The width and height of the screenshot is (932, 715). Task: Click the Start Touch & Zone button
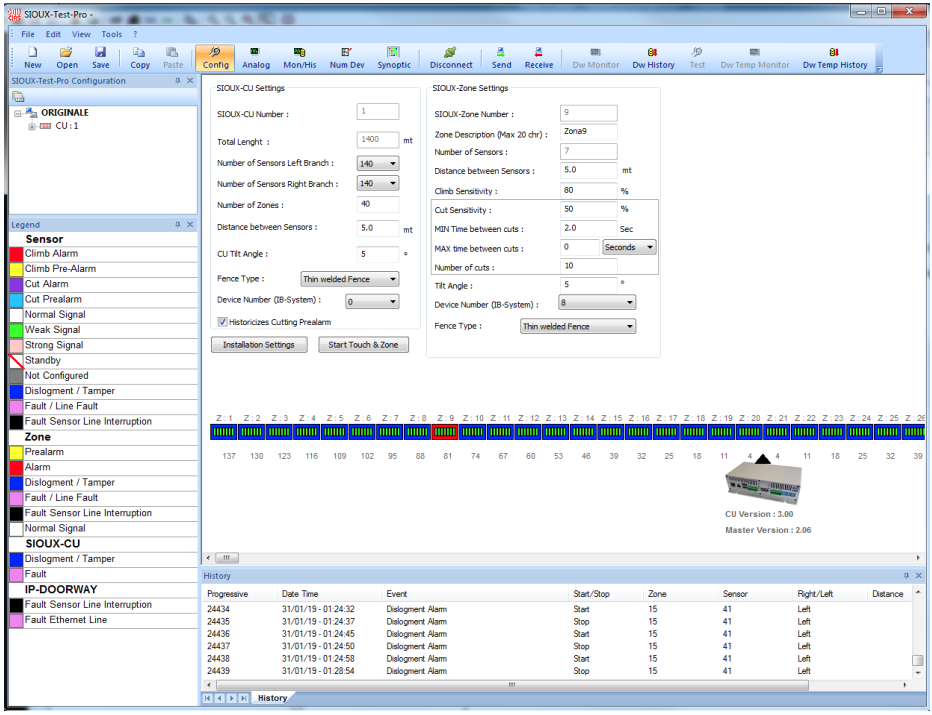363,345
